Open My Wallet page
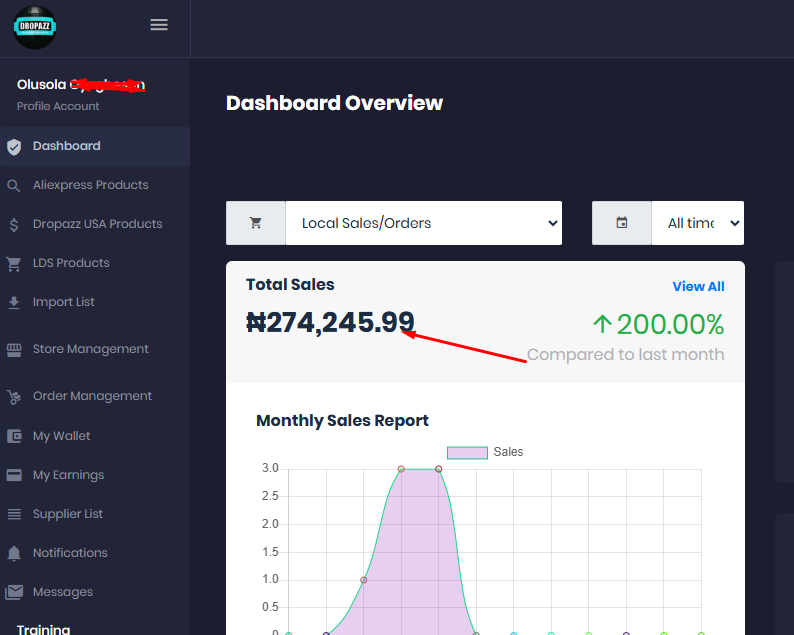The image size is (794, 635). pyautogui.click(x=61, y=436)
